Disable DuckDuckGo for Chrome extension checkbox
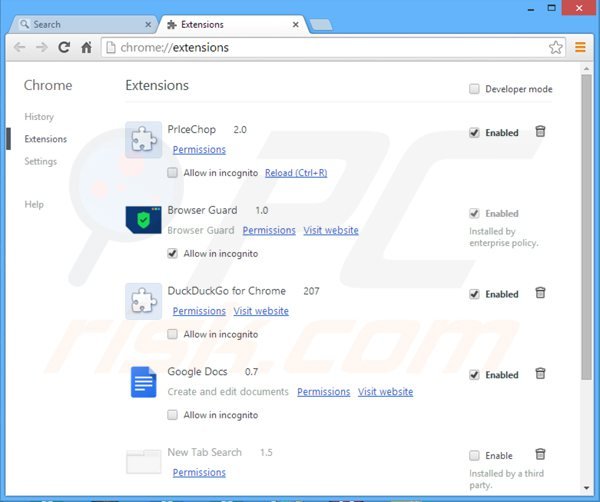The image size is (600, 502). tap(474, 294)
